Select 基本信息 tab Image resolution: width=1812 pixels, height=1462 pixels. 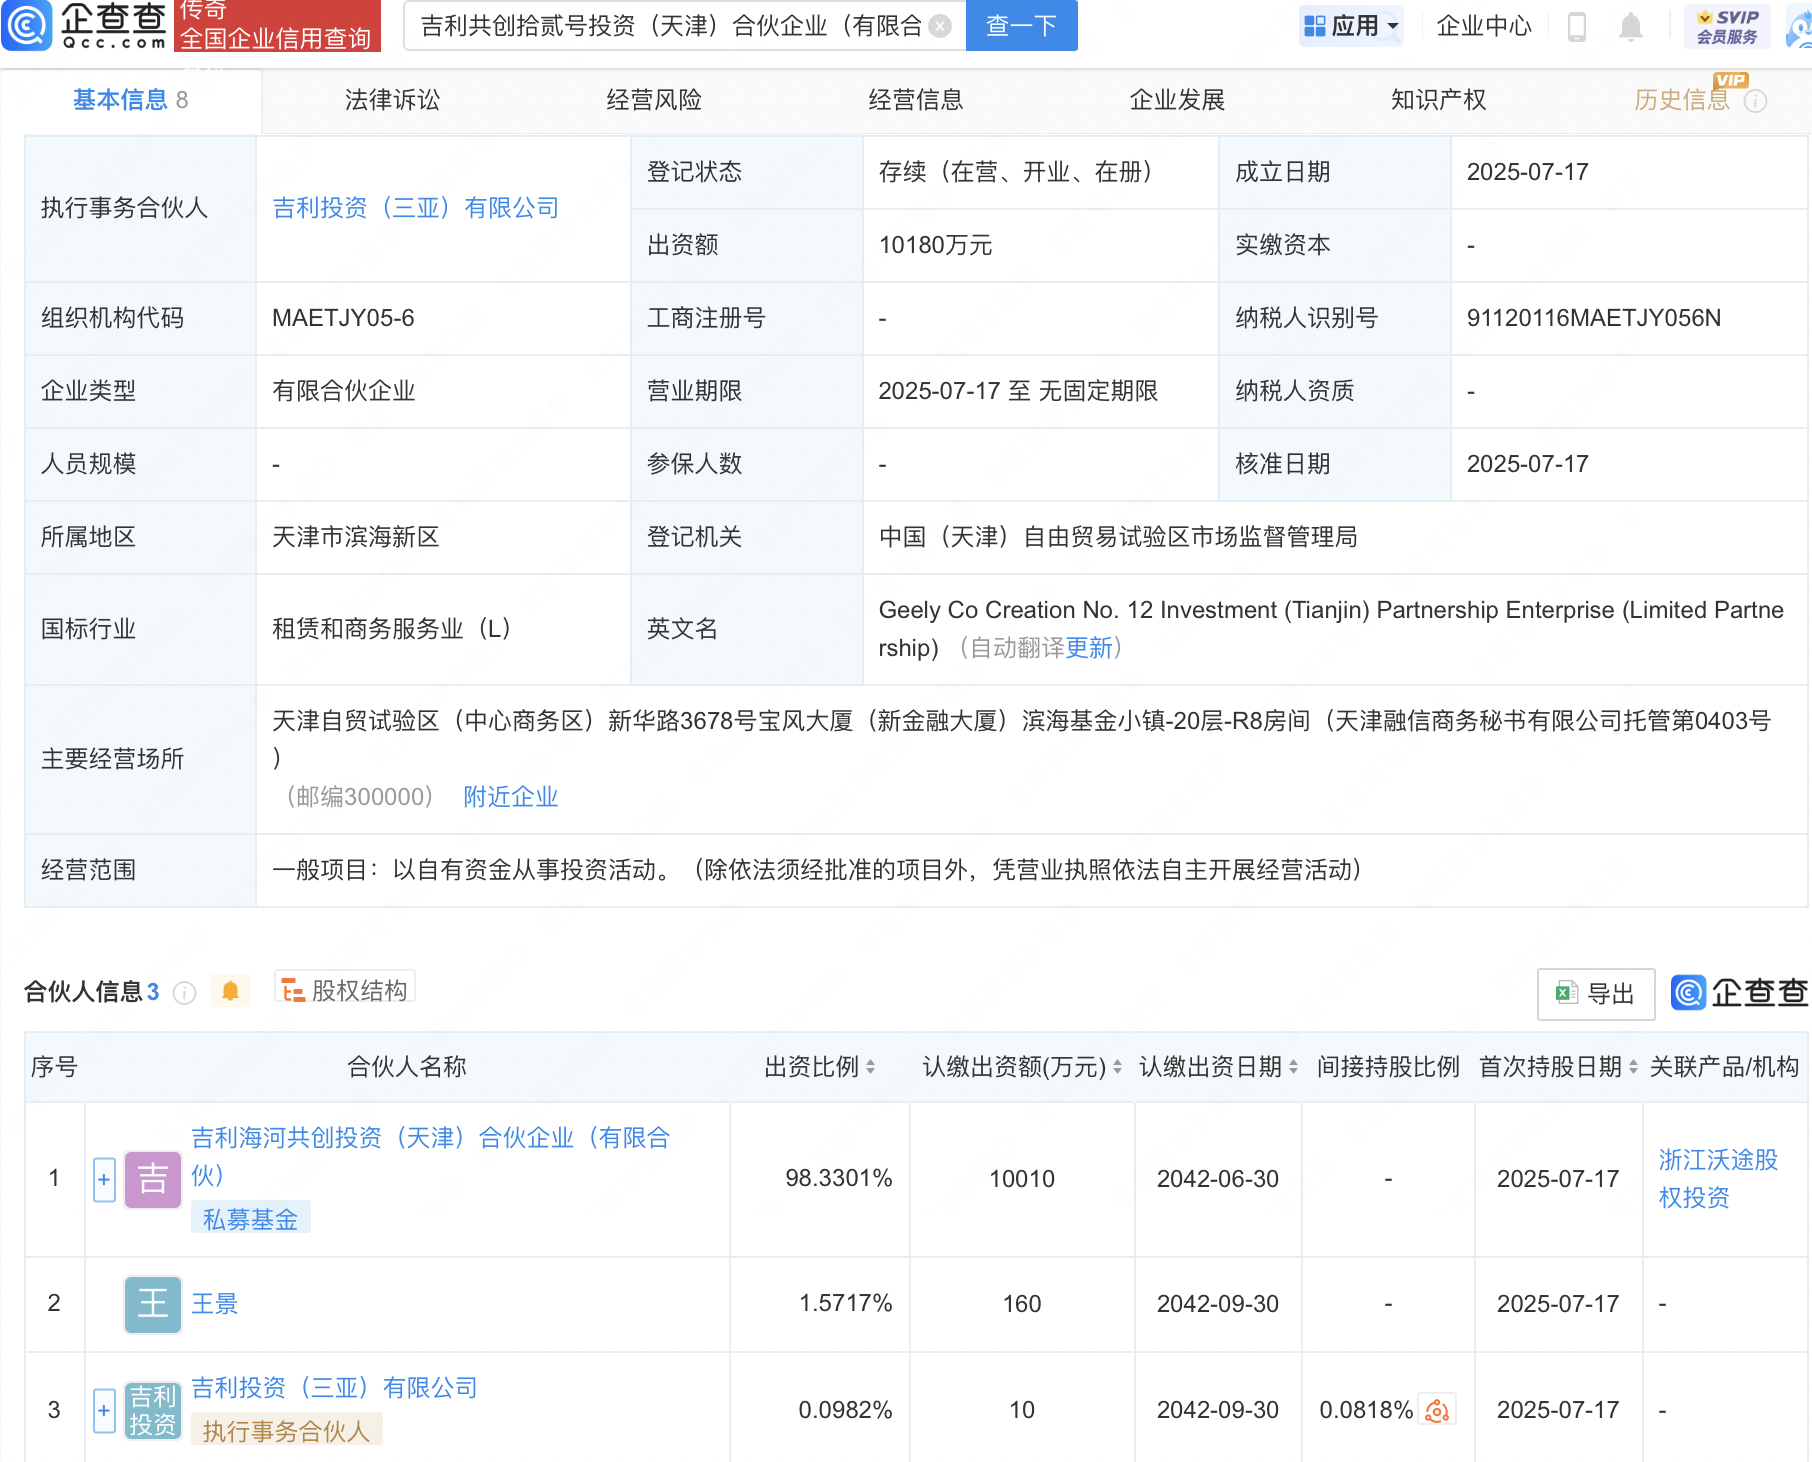[130, 100]
